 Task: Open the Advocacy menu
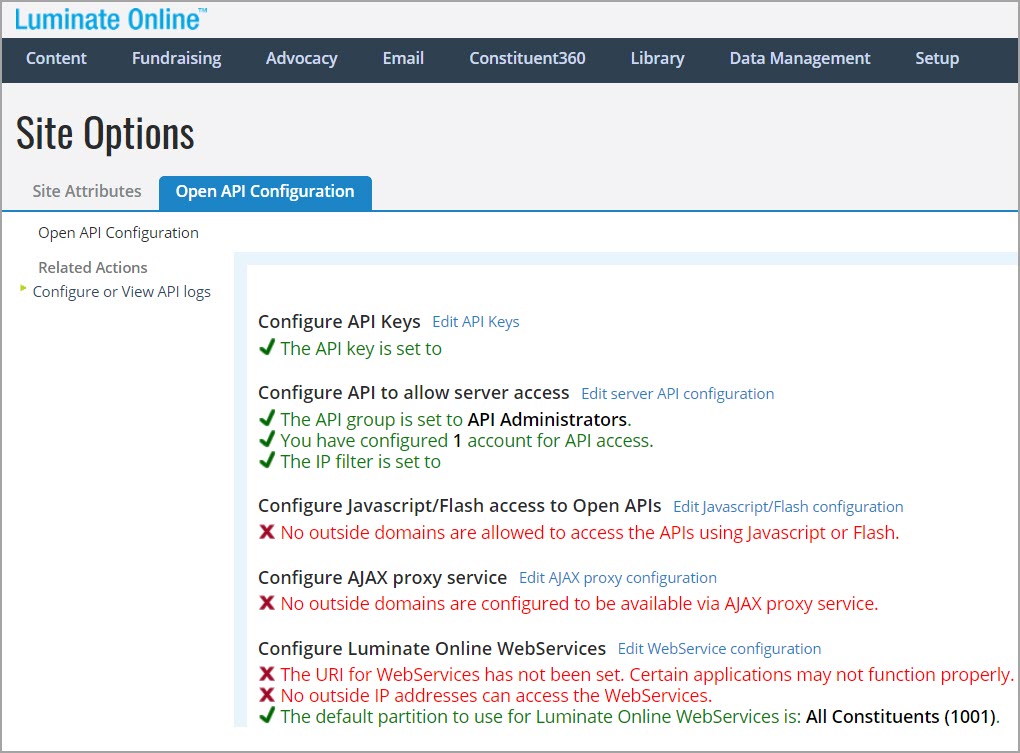click(x=301, y=59)
